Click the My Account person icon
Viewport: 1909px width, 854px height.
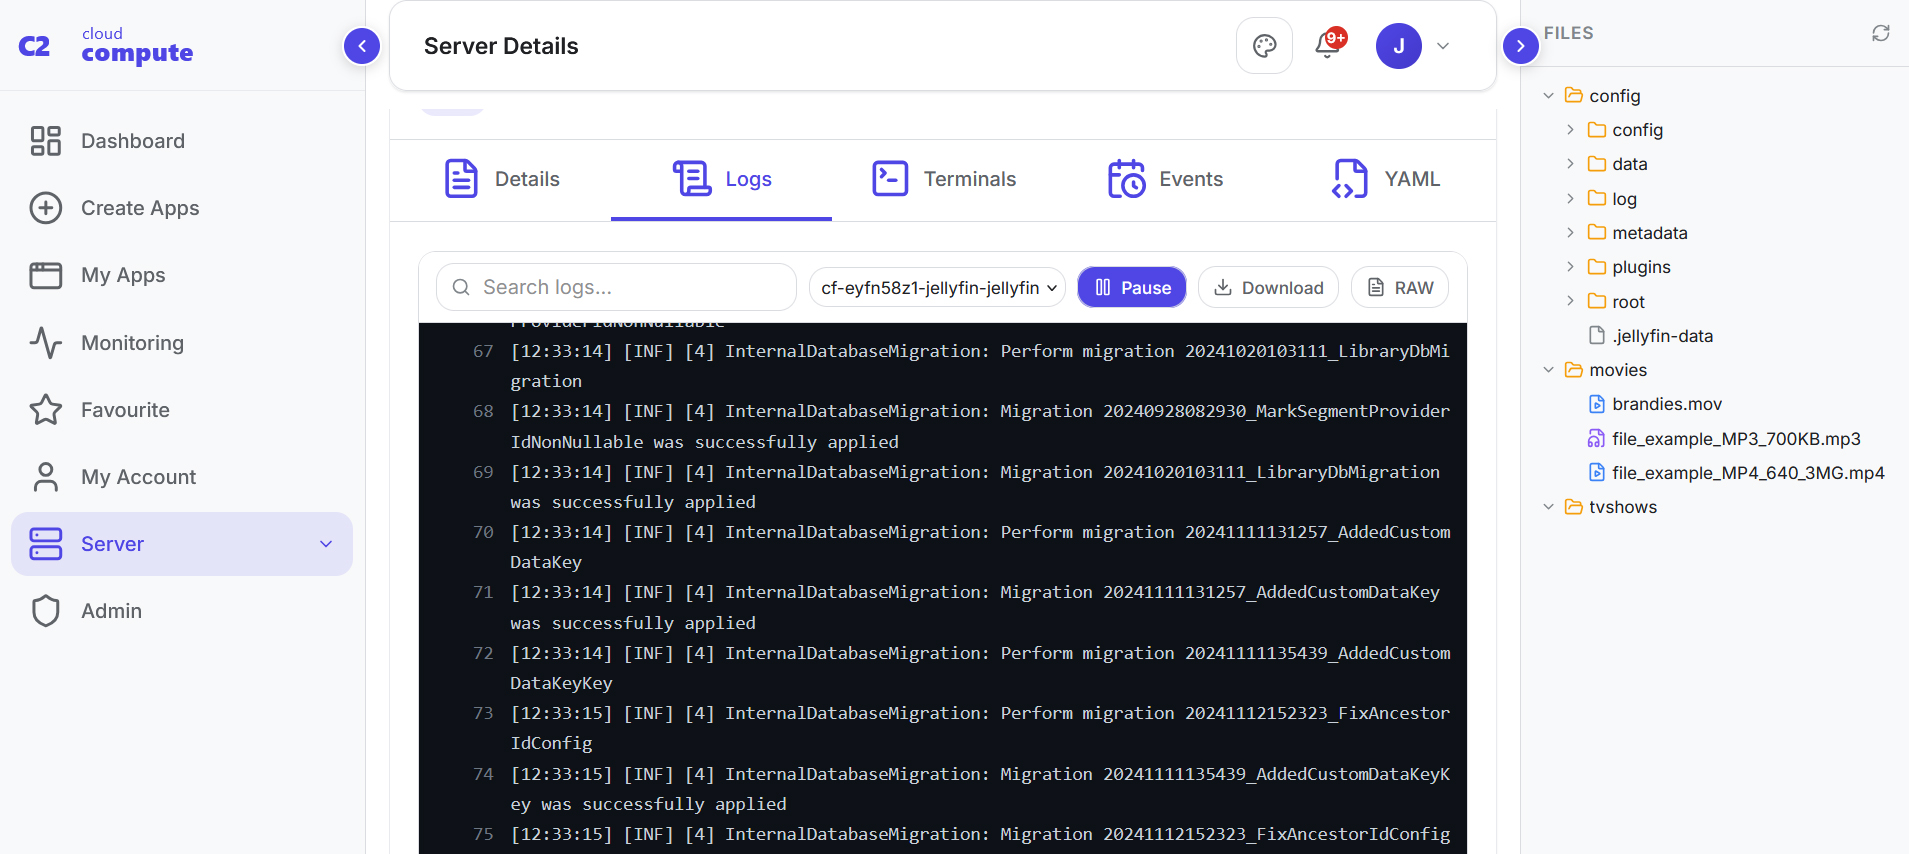(x=46, y=477)
